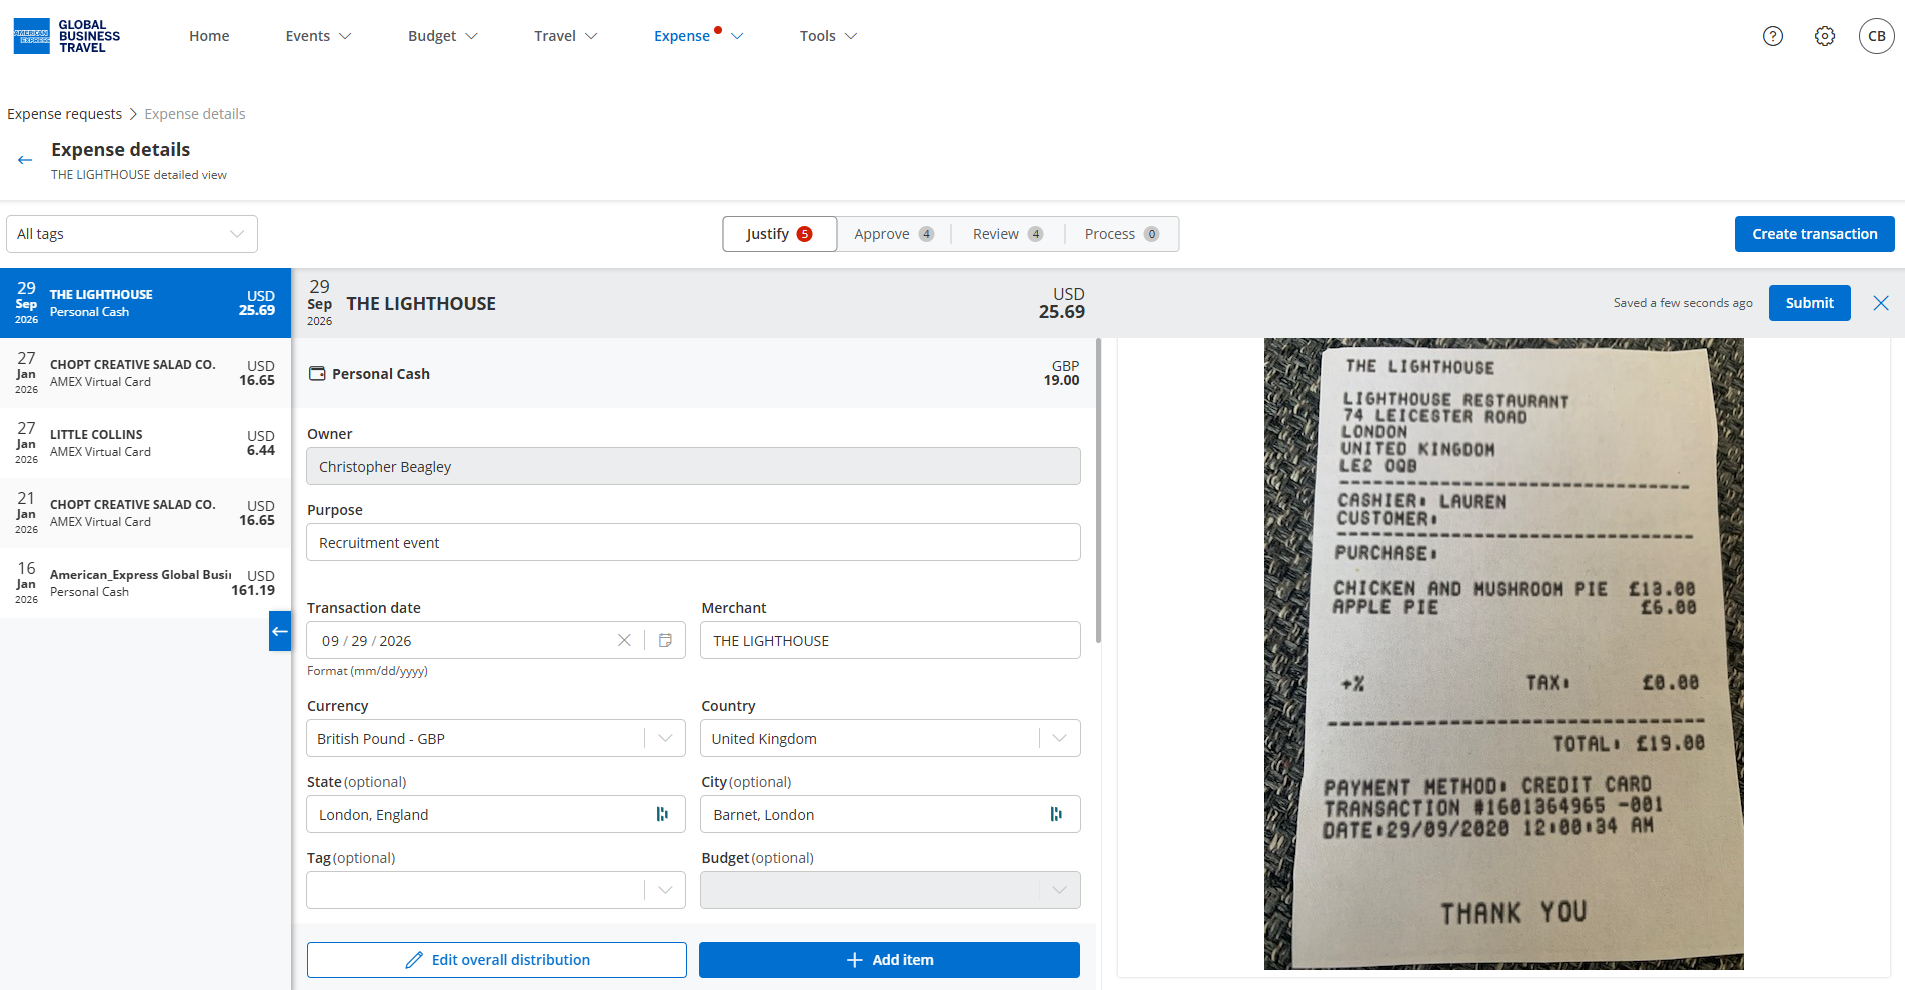
Task: Expand the Travel menu
Action: pos(565,36)
